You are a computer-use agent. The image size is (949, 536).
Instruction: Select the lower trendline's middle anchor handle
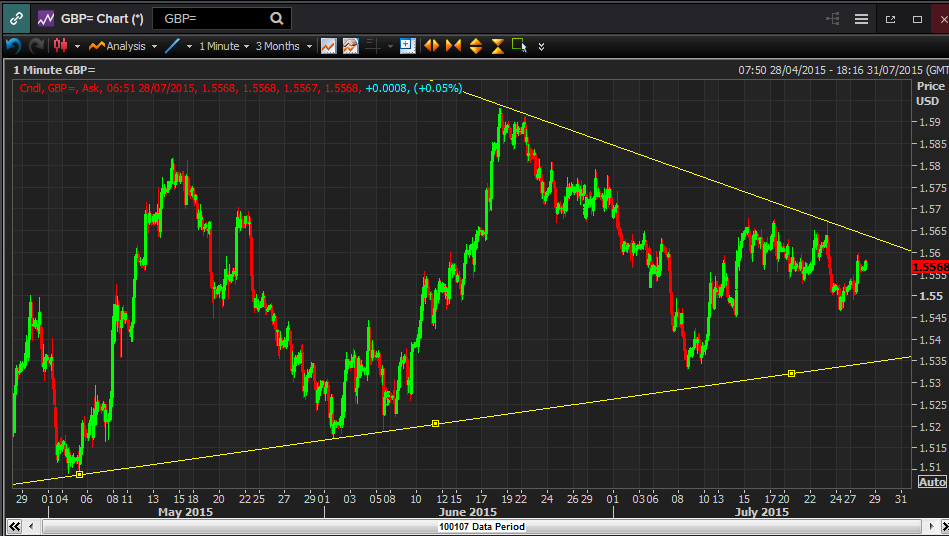[x=435, y=423]
